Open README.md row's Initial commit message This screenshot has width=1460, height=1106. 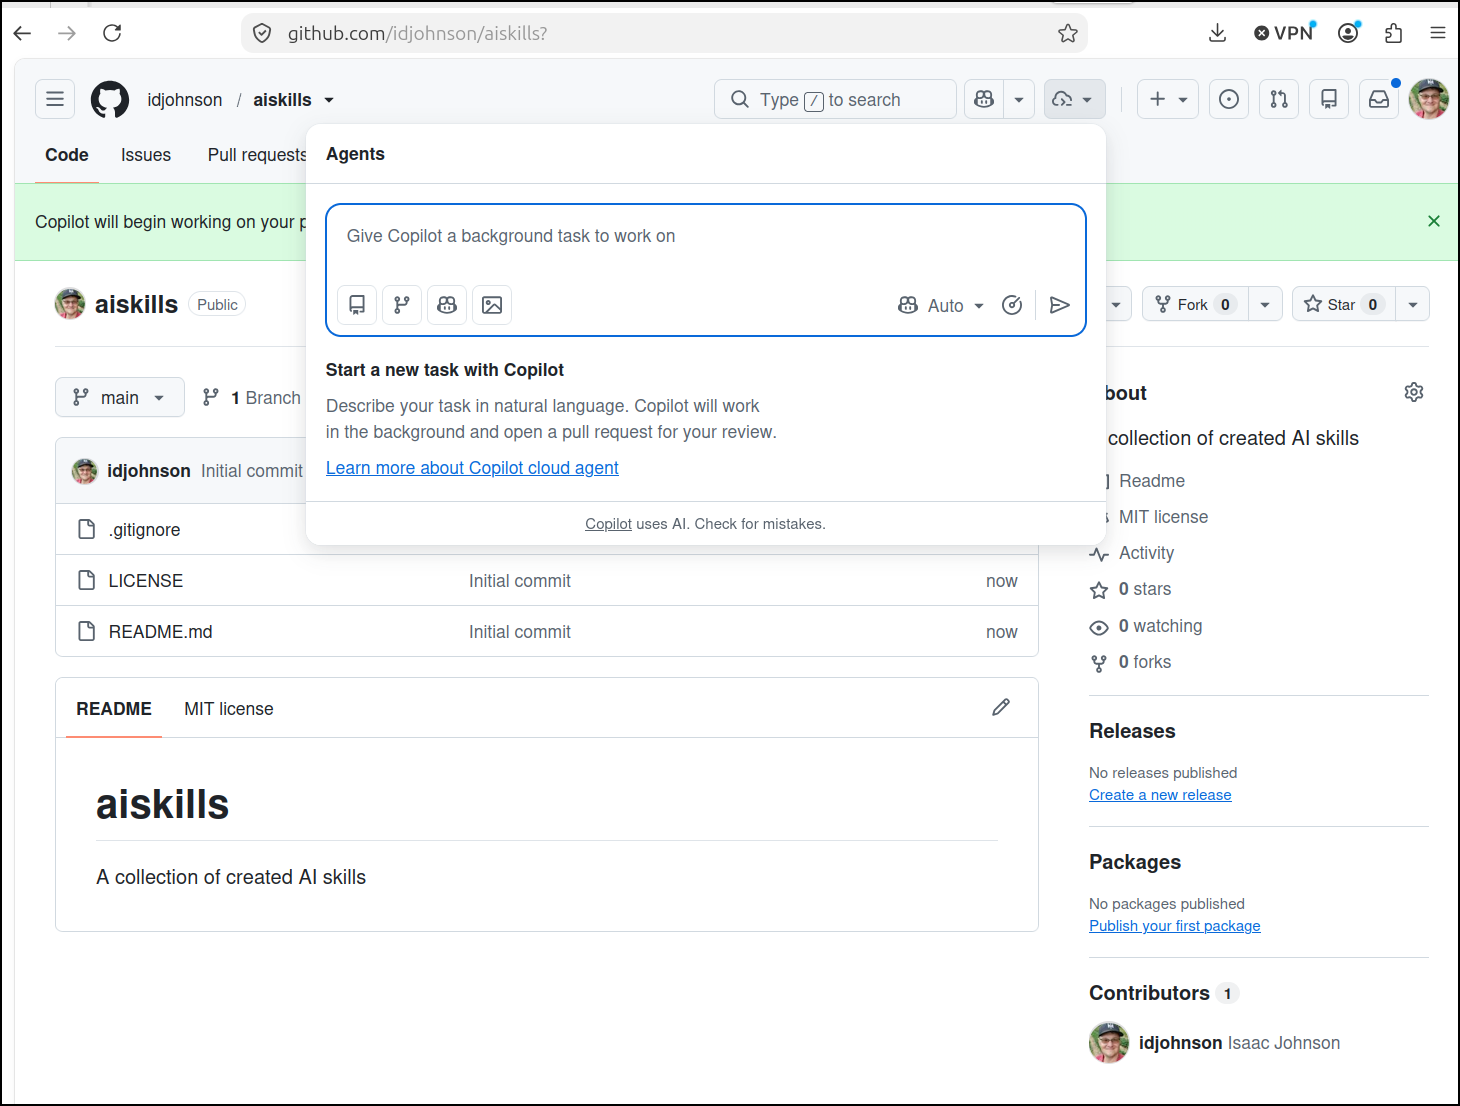520,632
